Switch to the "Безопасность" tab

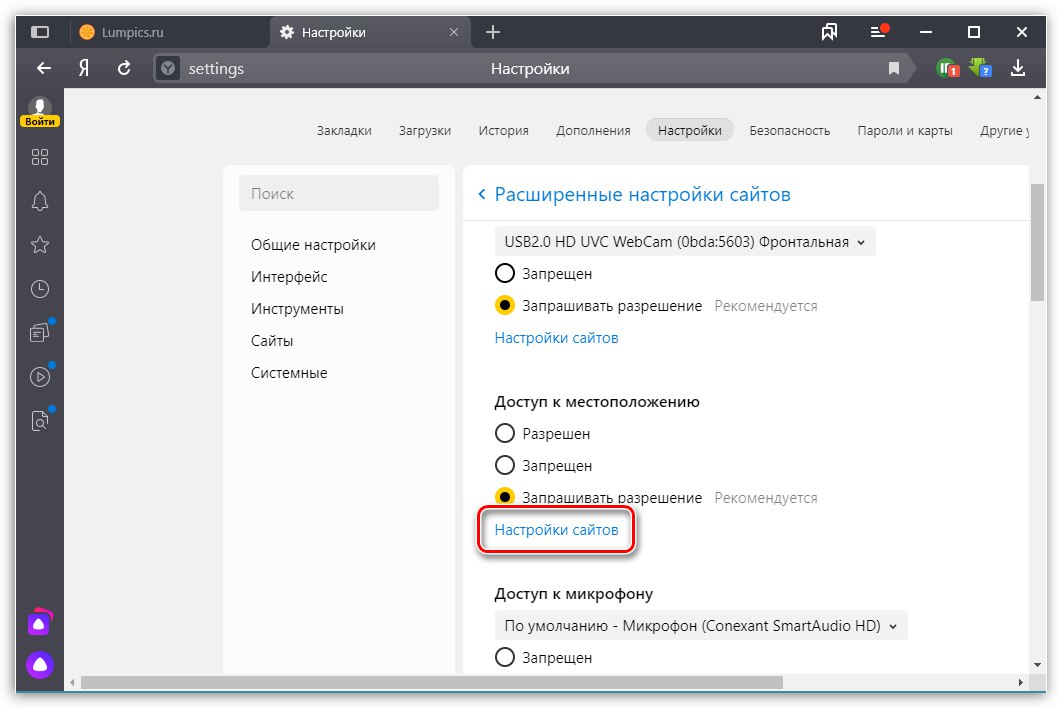click(x=790, y=130)
